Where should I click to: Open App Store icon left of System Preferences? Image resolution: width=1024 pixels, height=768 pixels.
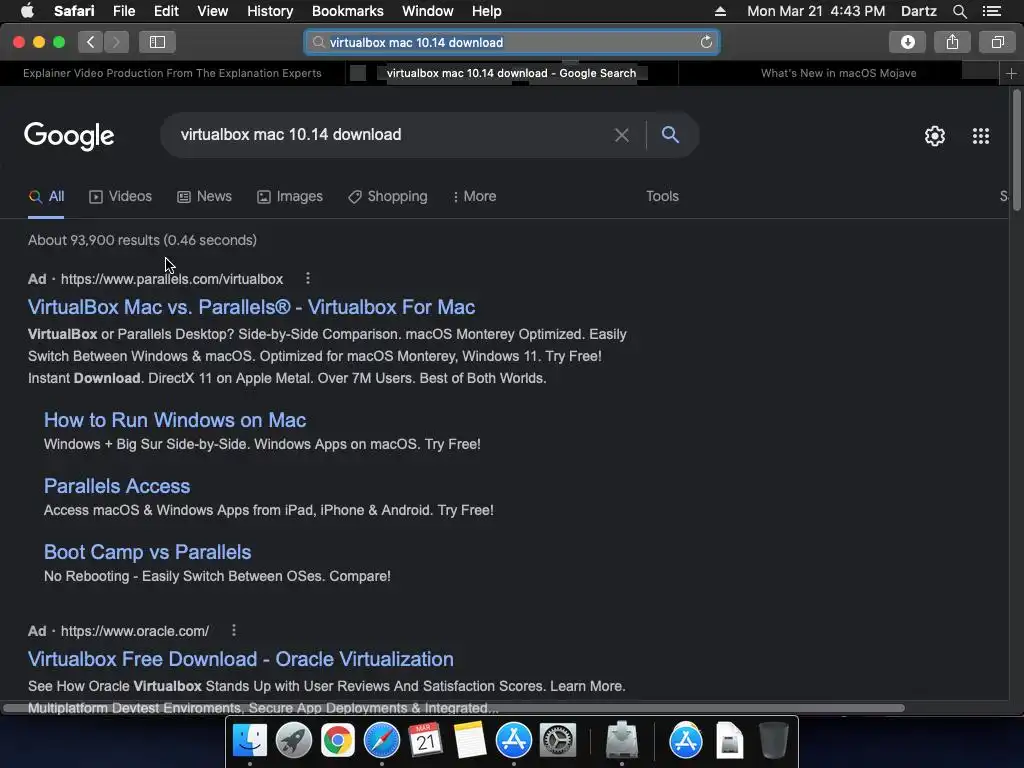514,741
